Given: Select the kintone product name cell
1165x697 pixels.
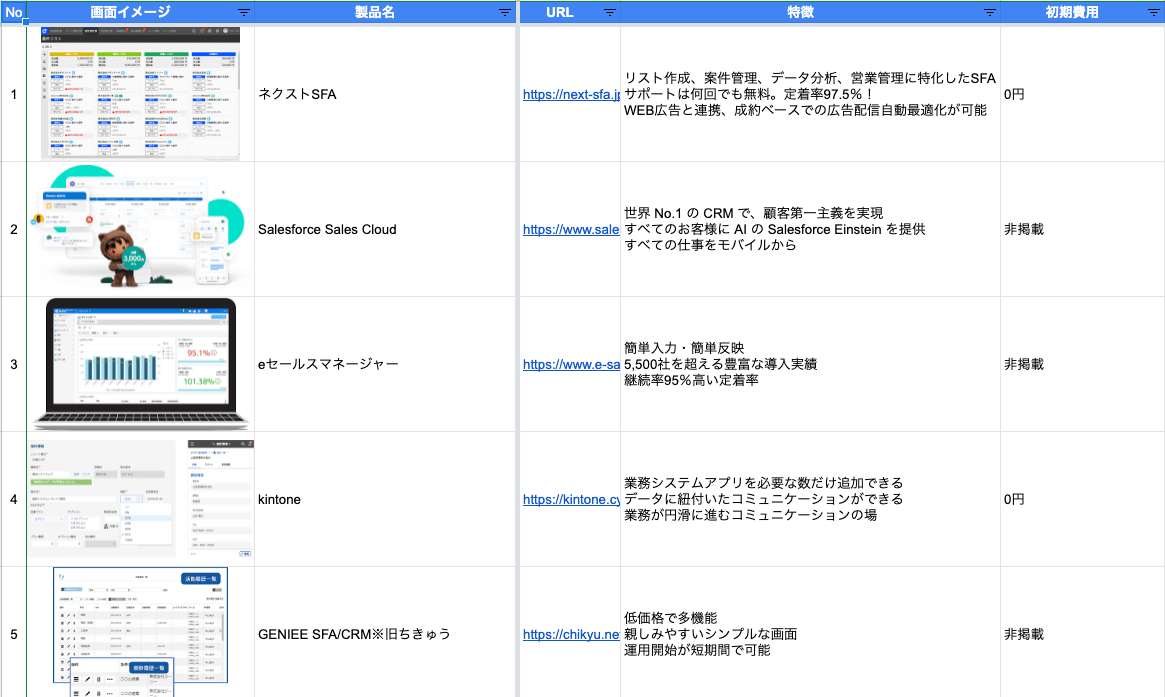Looking at the screenshot, I should [385, 499].
